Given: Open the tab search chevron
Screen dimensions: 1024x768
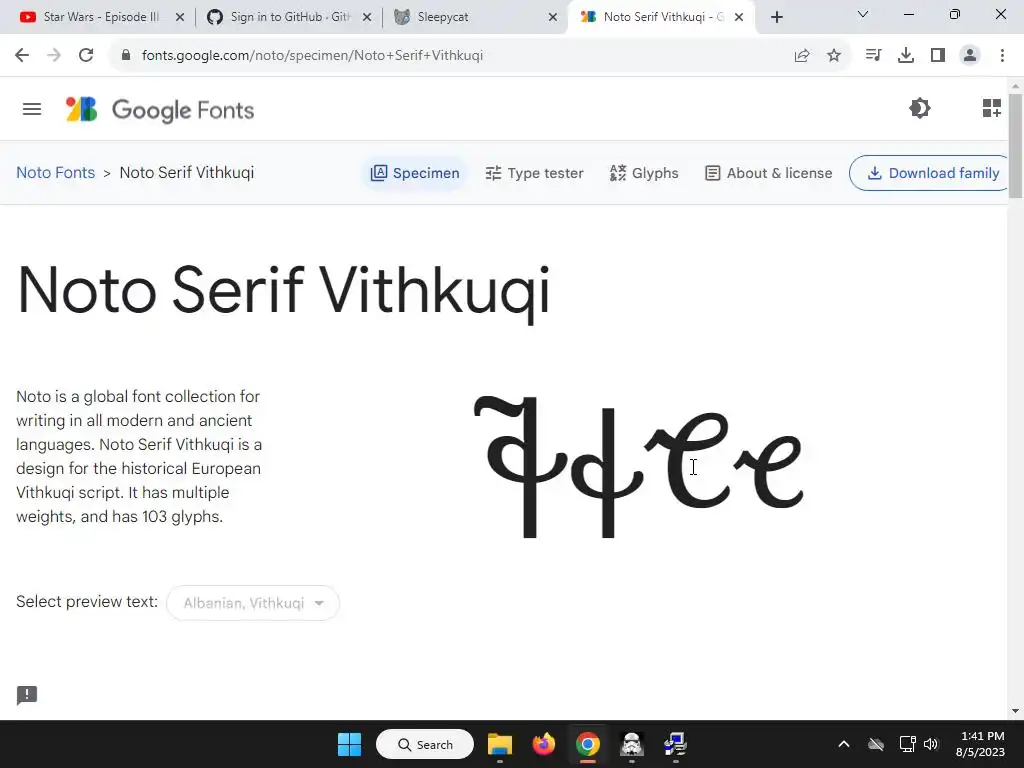Looking at the screenshot, I should (863, 14).
